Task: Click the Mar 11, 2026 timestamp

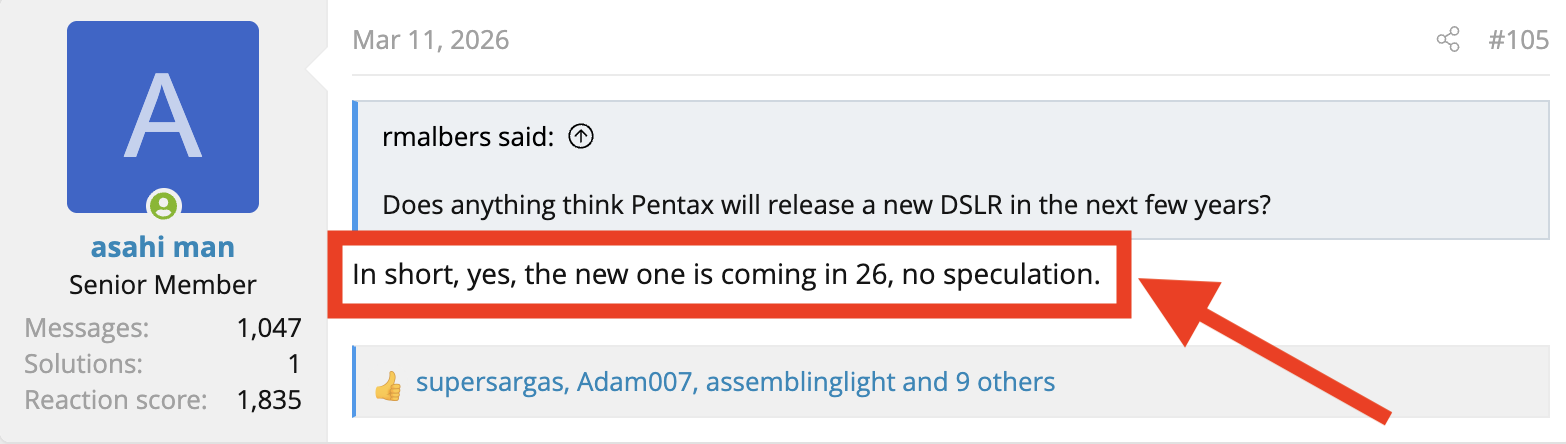Action: (x=430, y=40)
